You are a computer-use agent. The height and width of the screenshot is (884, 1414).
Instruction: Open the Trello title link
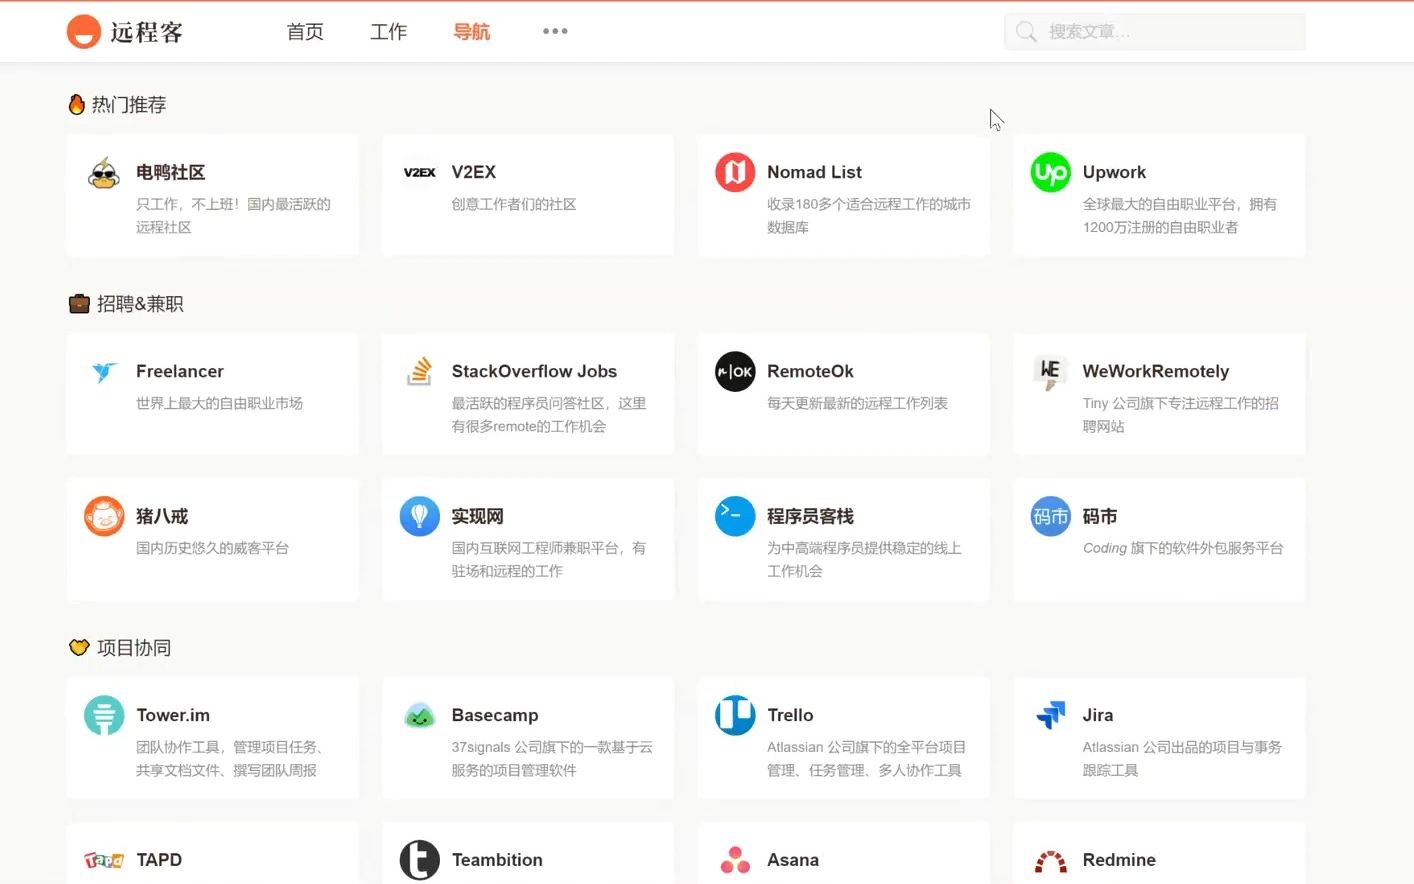[x=790, y=715]
